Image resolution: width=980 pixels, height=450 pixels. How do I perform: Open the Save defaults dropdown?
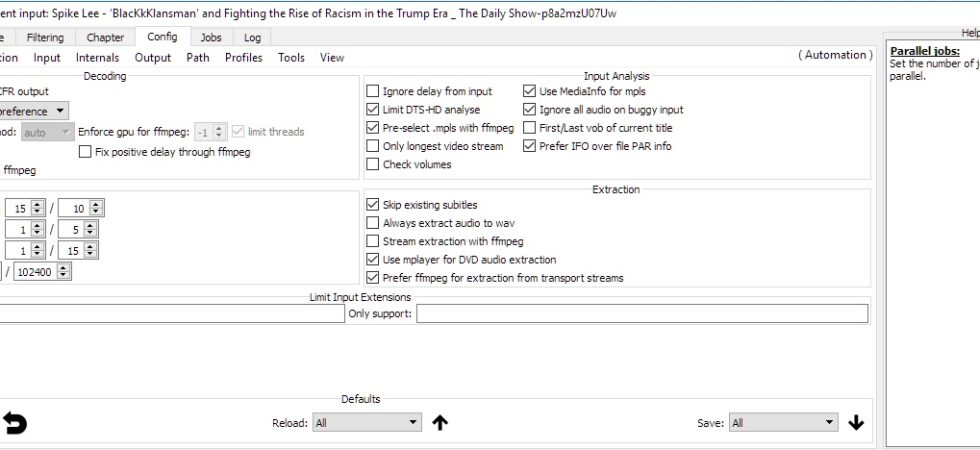783,423
